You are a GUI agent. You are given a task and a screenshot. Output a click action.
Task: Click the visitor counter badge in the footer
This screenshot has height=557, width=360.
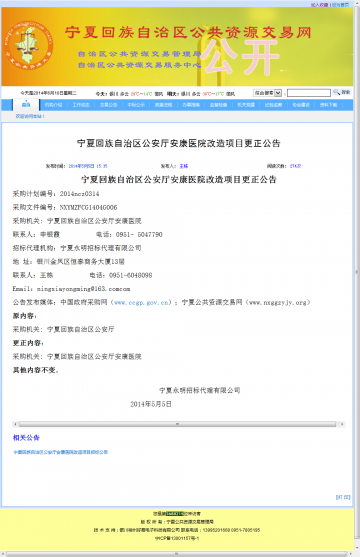click(174, 514)
